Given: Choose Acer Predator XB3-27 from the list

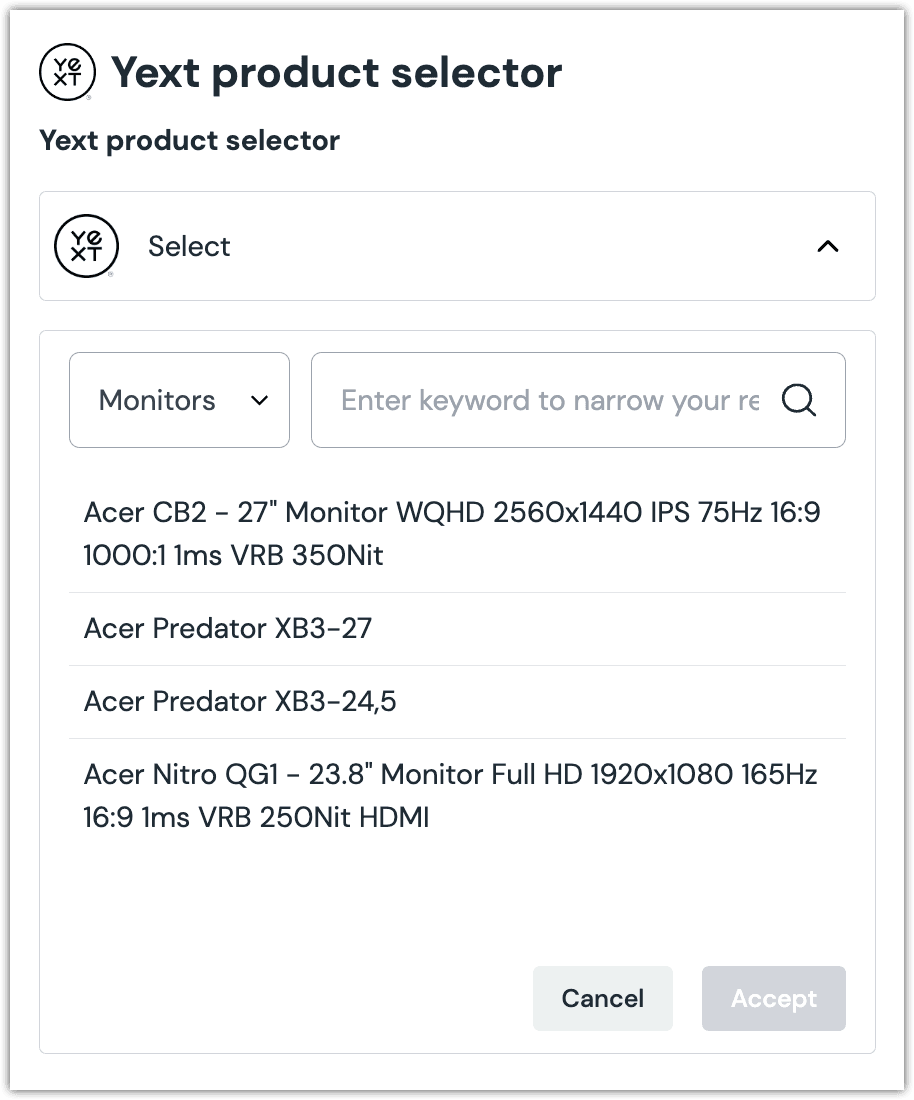Looking at the screenshot, I should (x=457, y=629).
